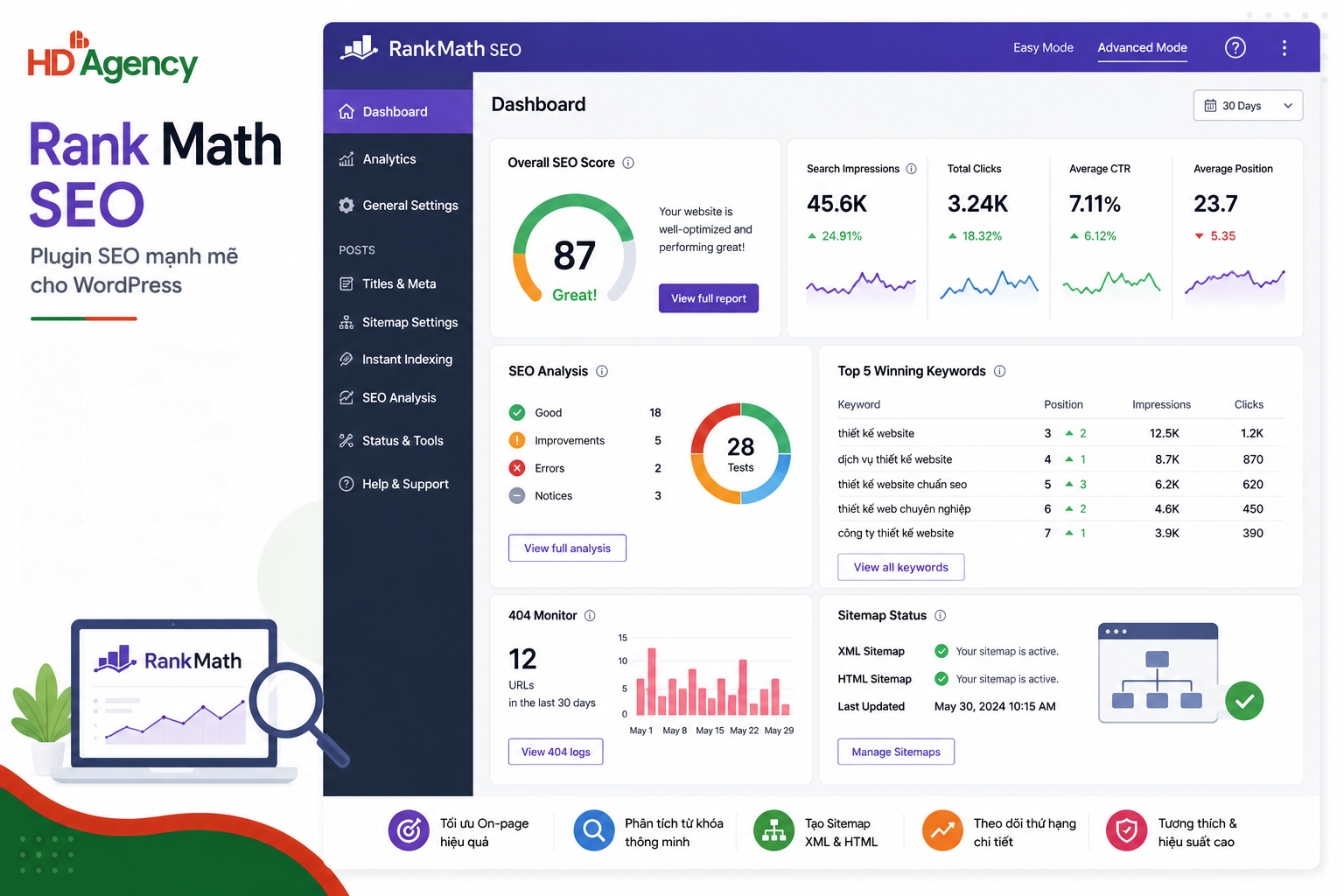Viewport: 1344px width, 896px height.
Task: Switch to Easy Mode
Action: point(1043,47)
